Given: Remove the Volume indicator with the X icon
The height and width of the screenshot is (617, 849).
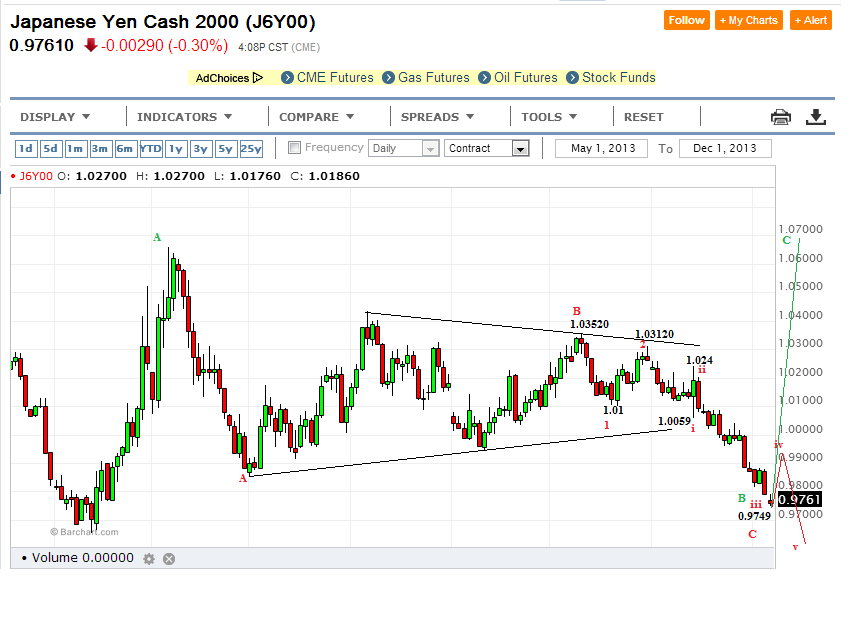Looking at the screenshot, I should 169,559.
